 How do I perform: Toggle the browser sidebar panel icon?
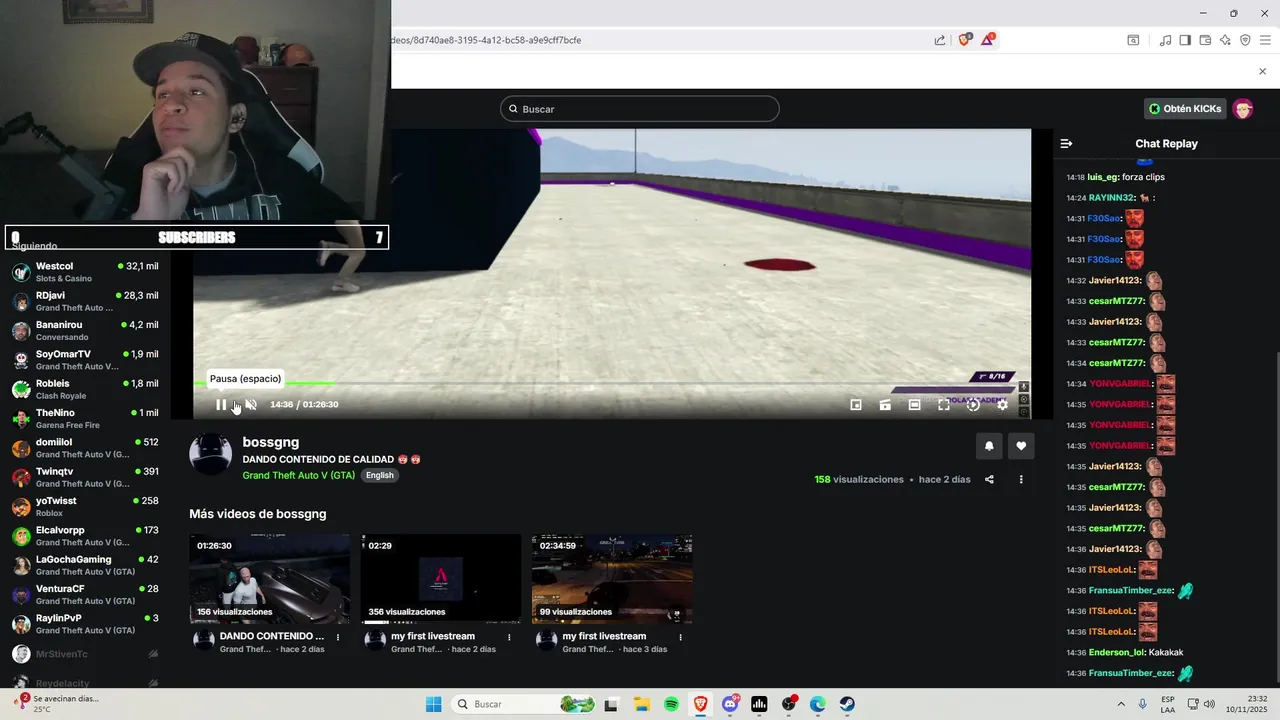tap(1185, 40)
